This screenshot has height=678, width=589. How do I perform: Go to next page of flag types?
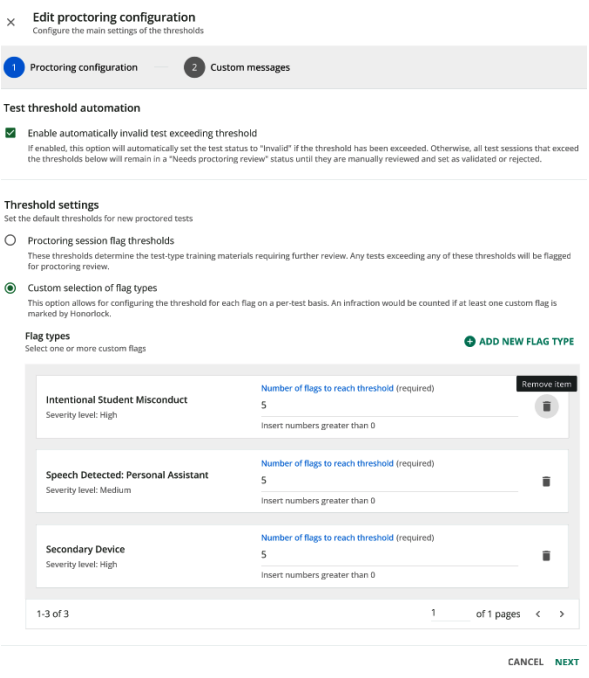561,614
